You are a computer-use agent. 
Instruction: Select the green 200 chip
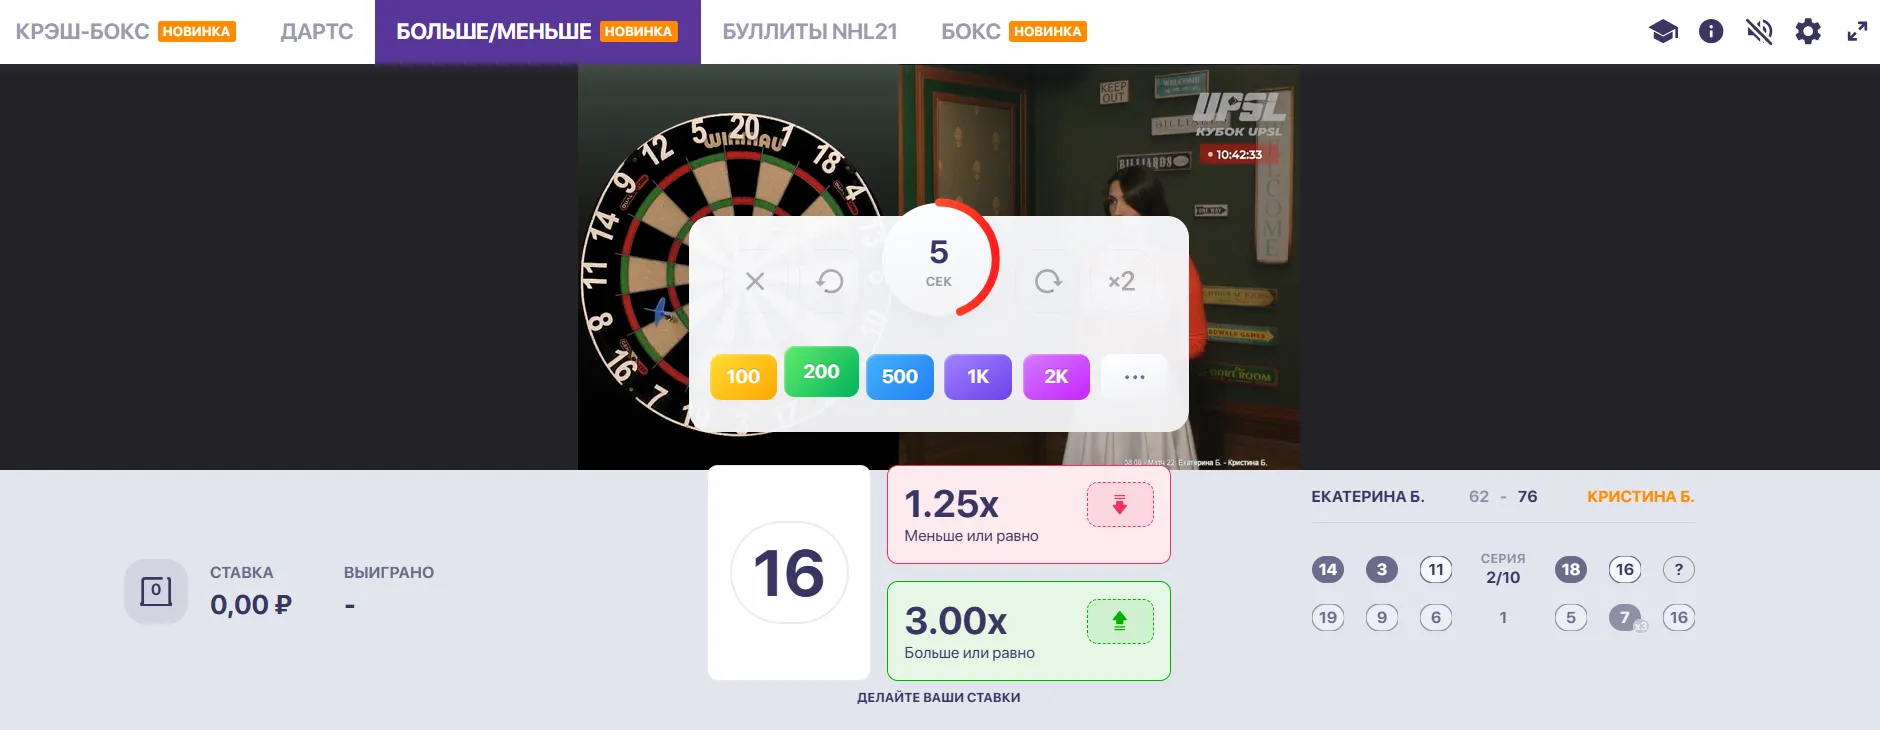(821, 372)
